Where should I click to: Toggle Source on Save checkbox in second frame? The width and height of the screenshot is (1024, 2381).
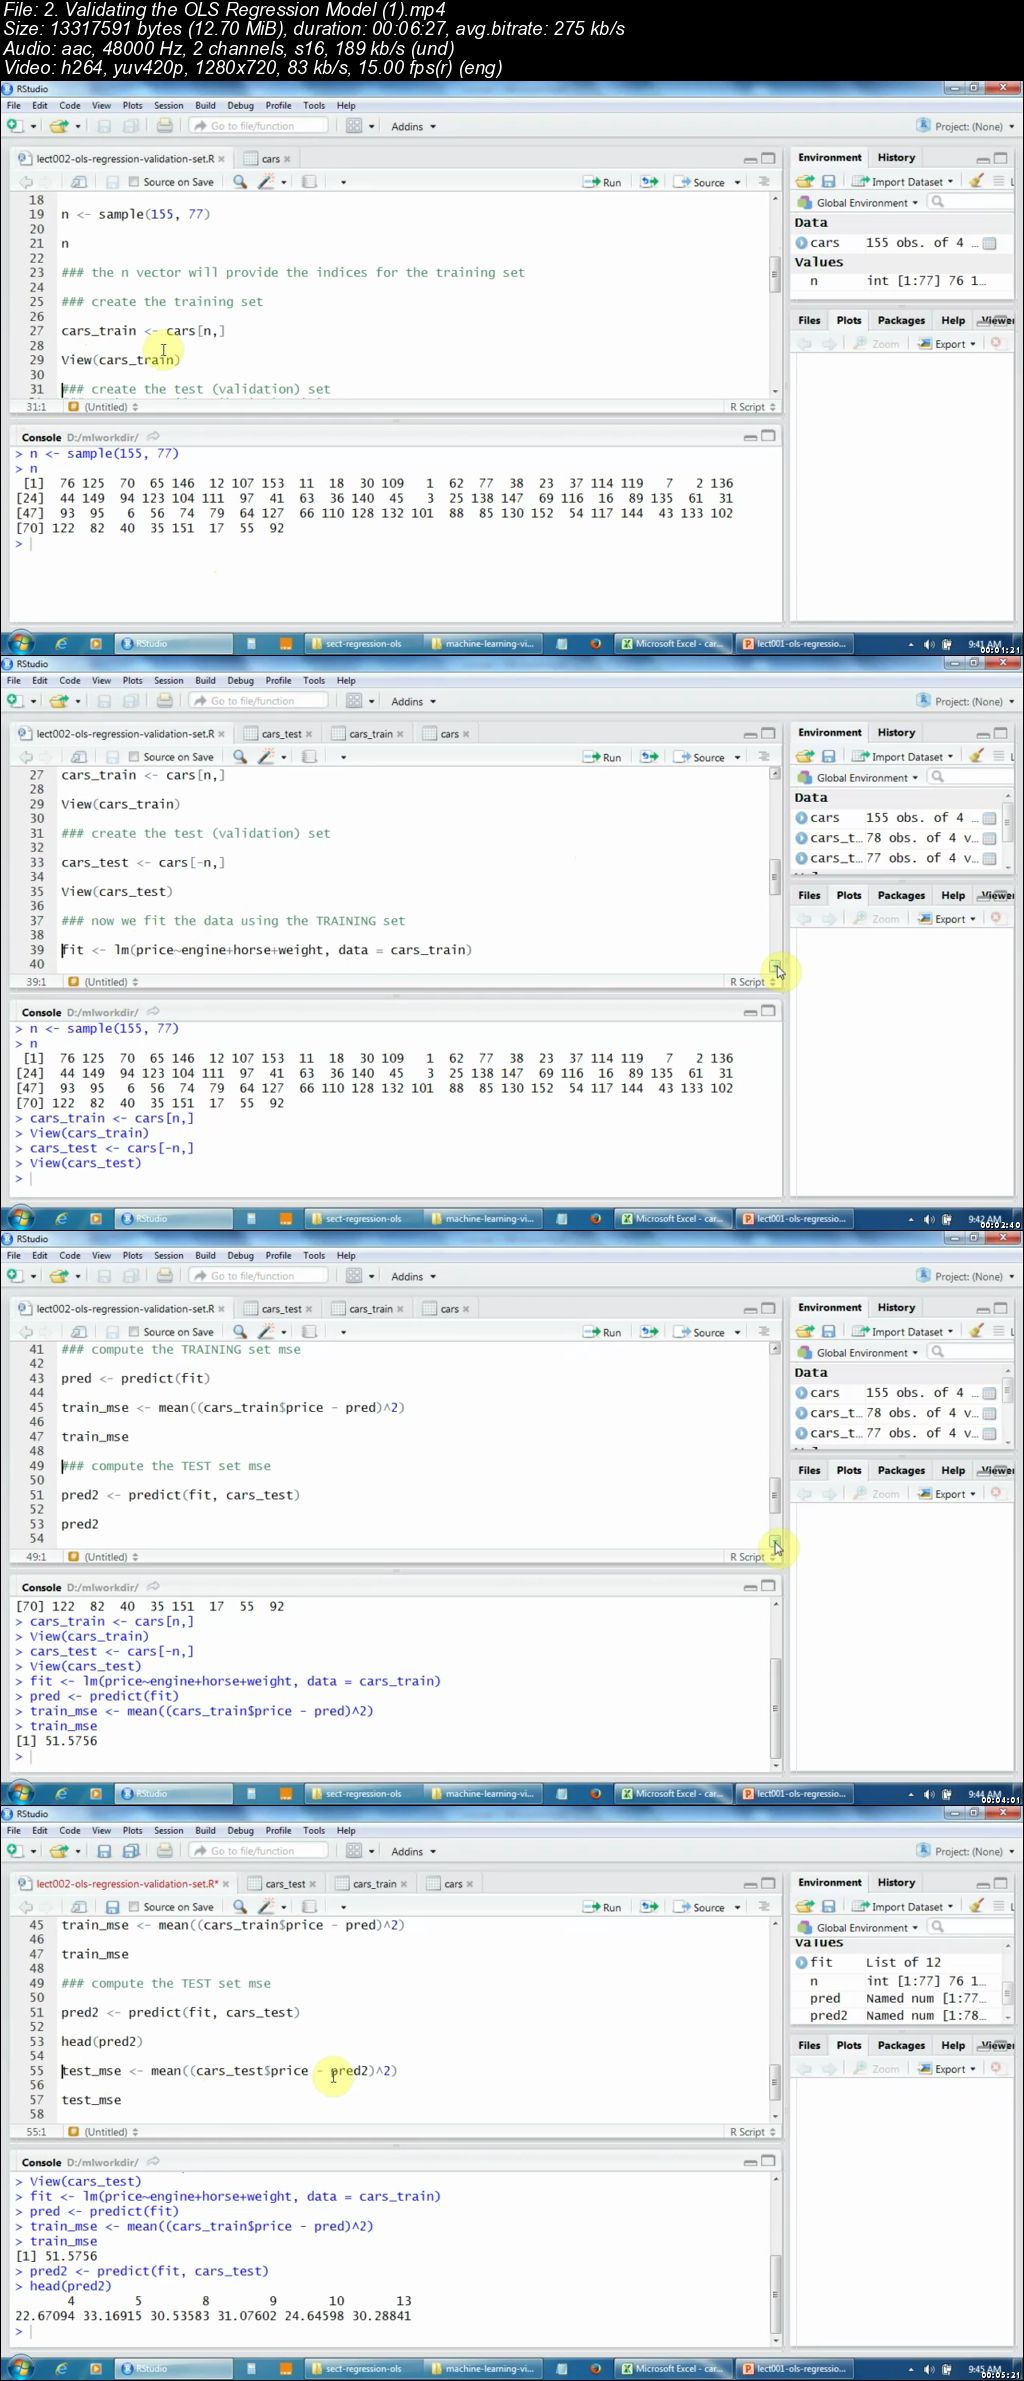[134, 757]
